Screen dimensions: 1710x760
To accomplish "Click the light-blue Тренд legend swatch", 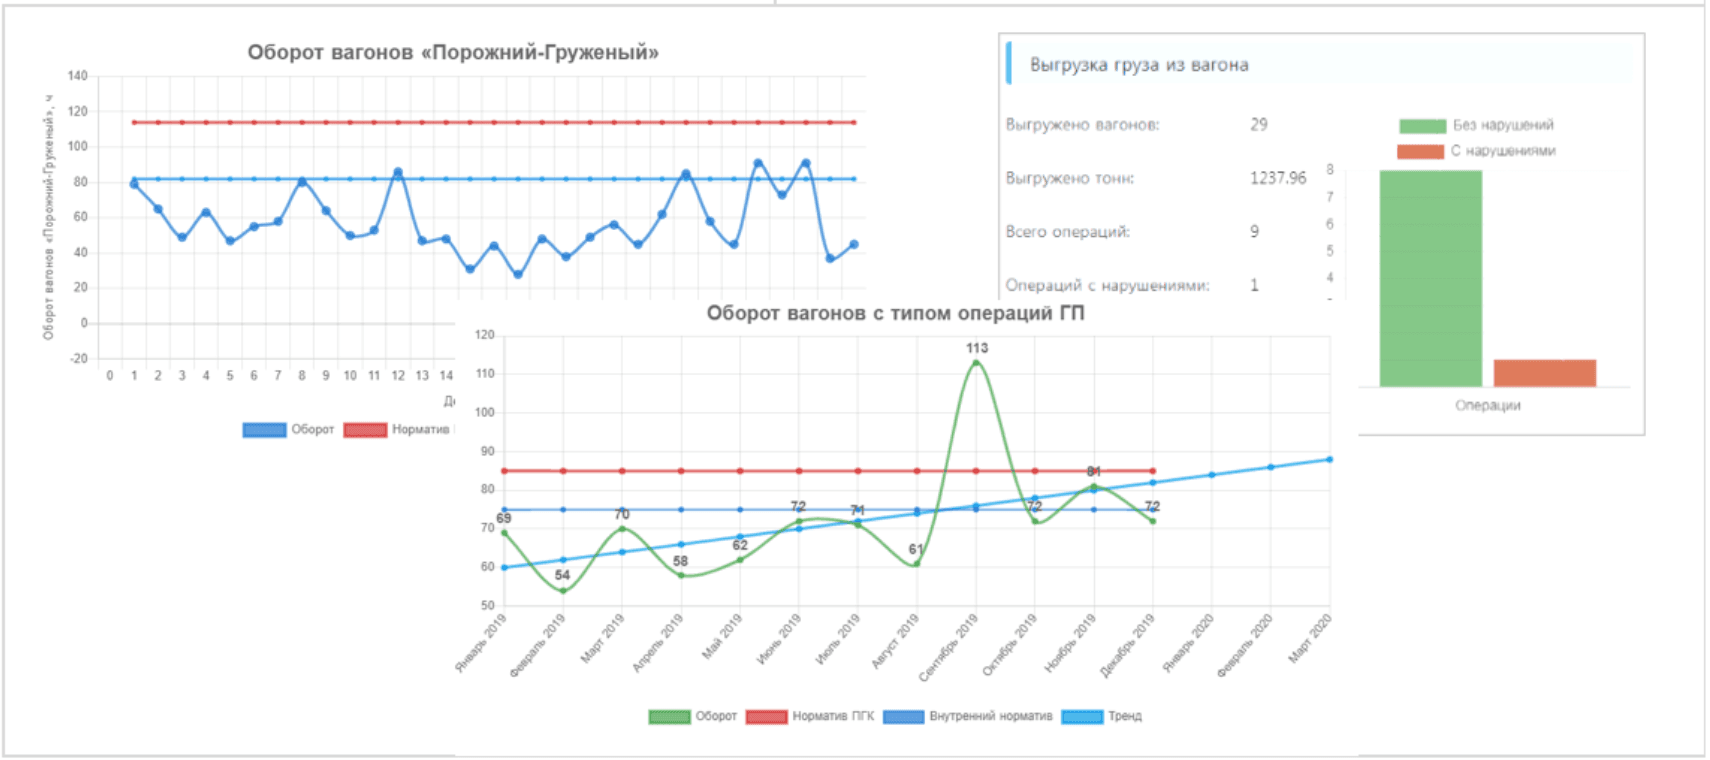I will tap(1082, 716).
